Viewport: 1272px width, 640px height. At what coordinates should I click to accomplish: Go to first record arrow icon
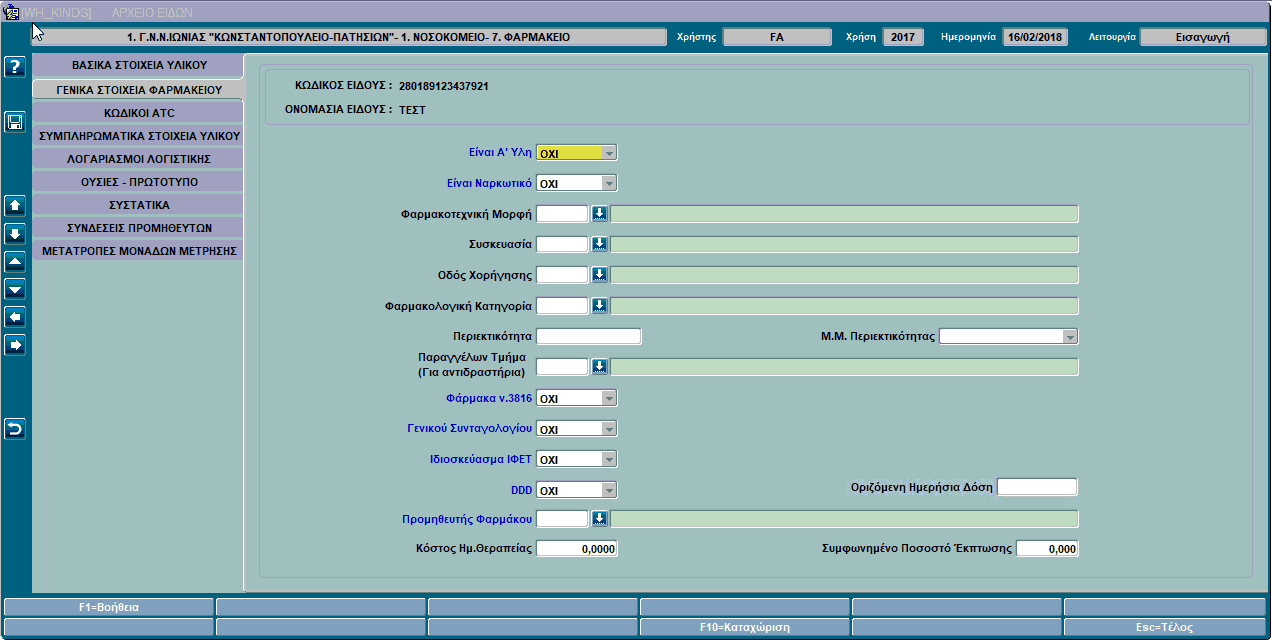click(15, 206)
